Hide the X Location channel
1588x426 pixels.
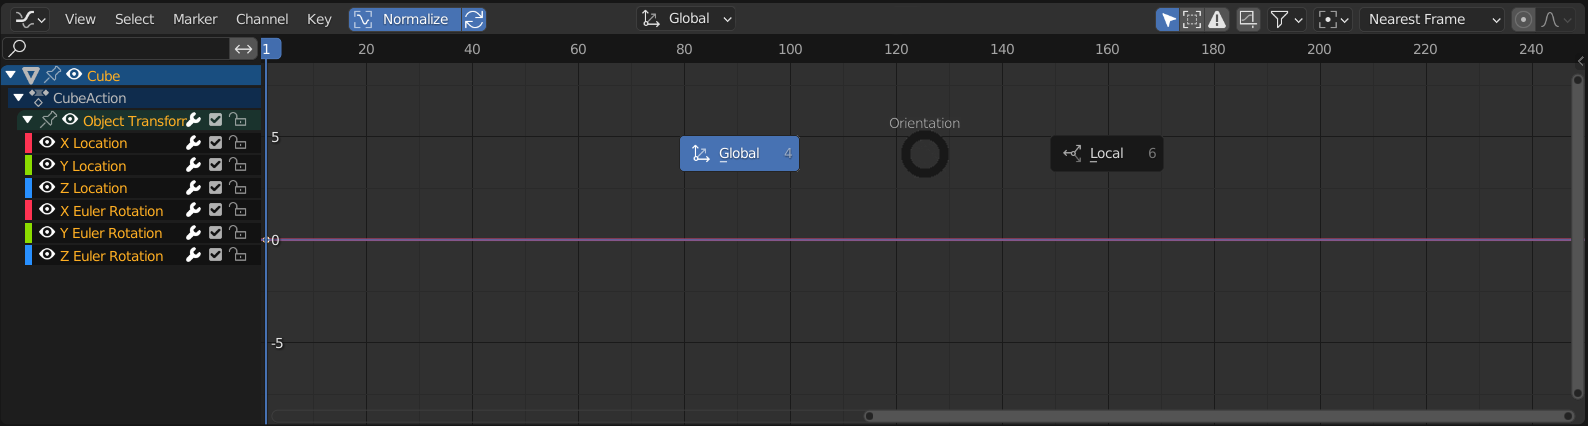point(47,143)
